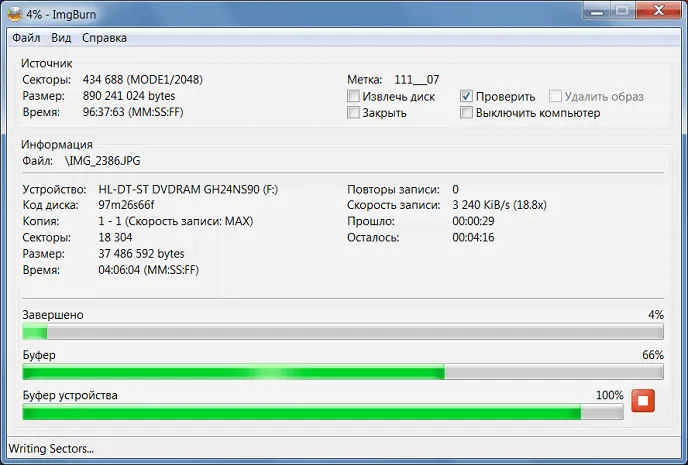Screen dimensions: 688x465
Task: Stop the burn with the red button
Action: pos(643,401)
